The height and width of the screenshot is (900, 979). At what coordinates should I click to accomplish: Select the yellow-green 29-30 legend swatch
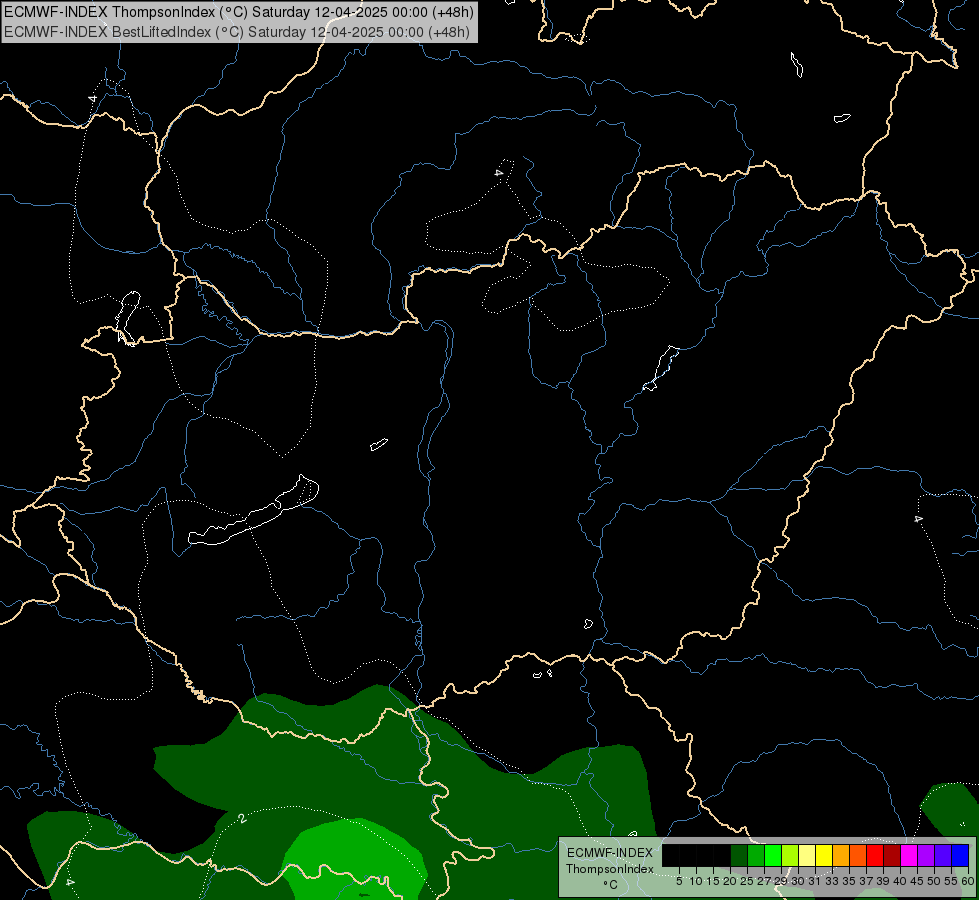tap(790, 855)
